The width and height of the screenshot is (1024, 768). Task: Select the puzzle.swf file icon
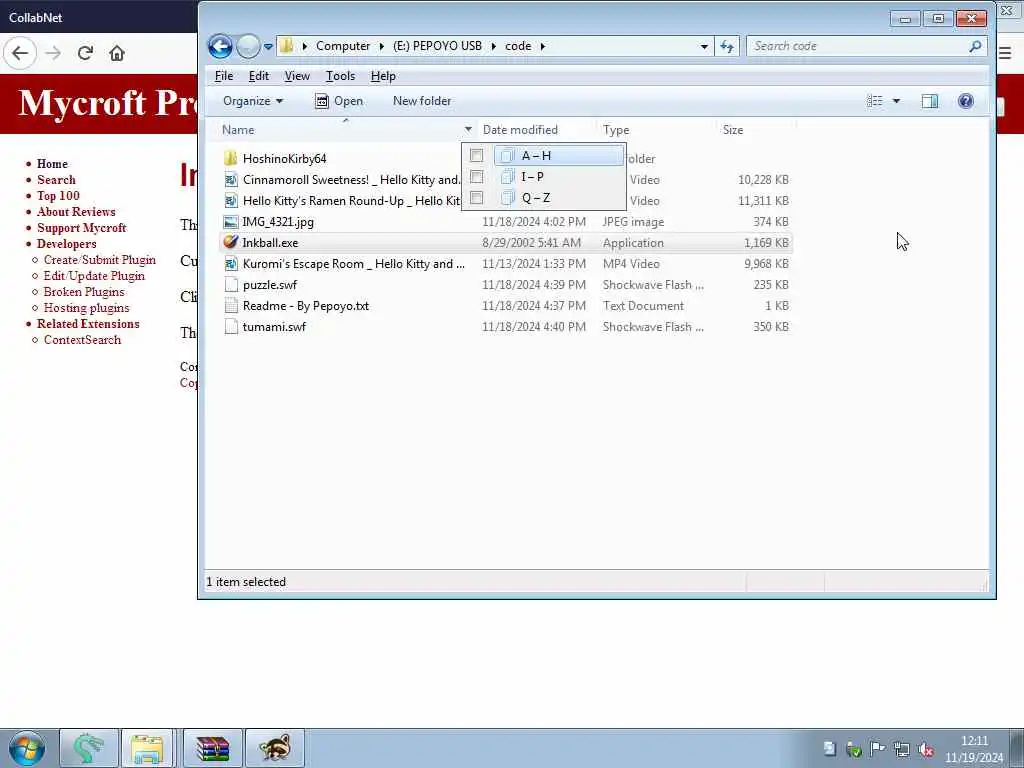(231, 285)
